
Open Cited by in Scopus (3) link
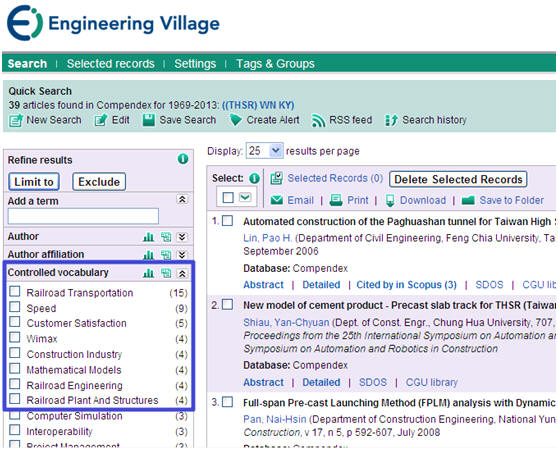(406, 285)
